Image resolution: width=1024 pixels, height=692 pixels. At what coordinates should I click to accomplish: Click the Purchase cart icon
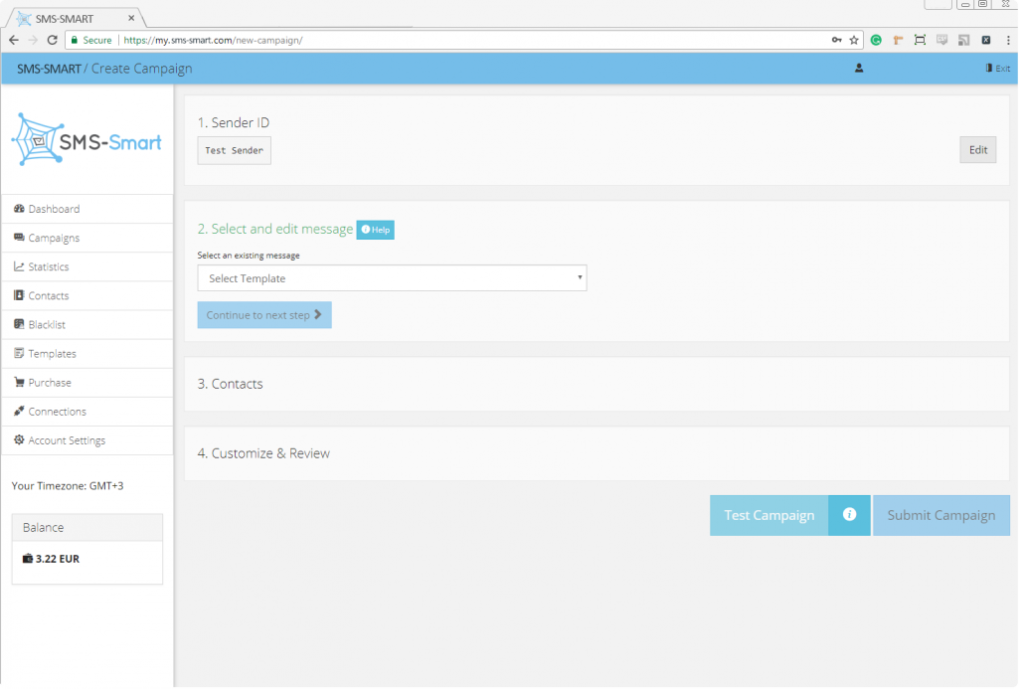pyautogui.click(x=19, y=383)
